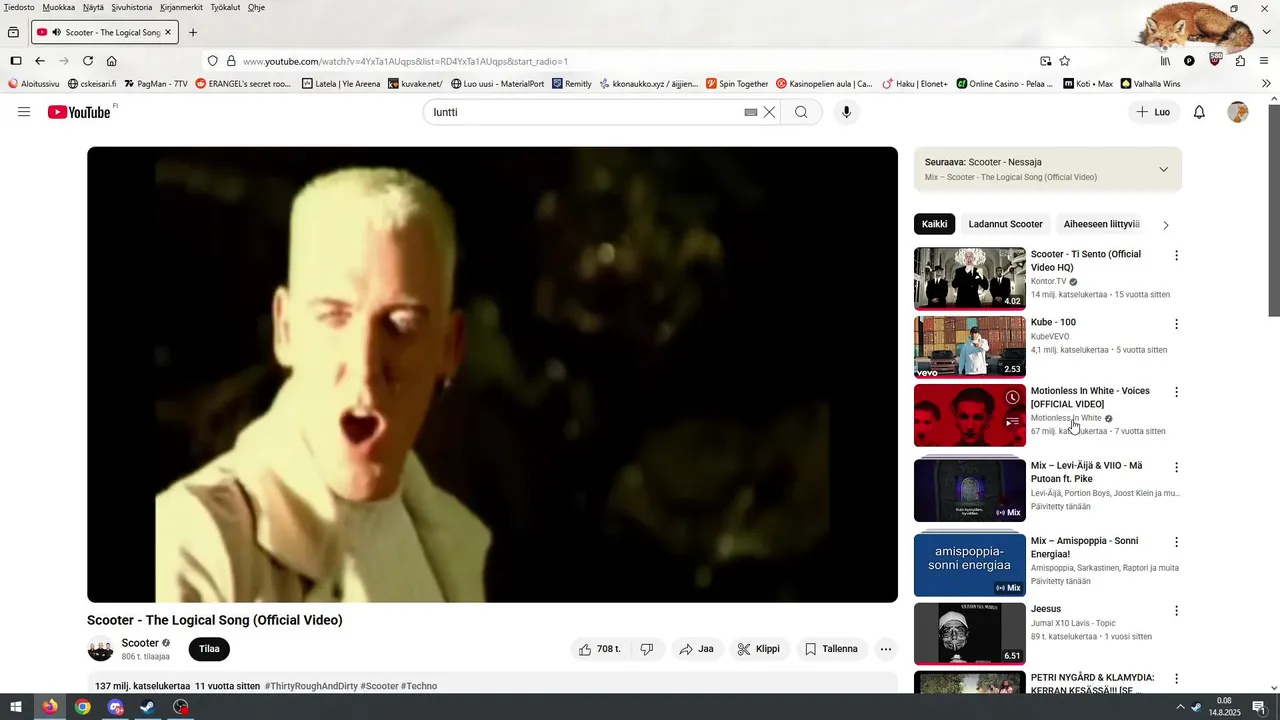The image size is (1280, 720).
Task: Reload the page
Action: (88, 61)
